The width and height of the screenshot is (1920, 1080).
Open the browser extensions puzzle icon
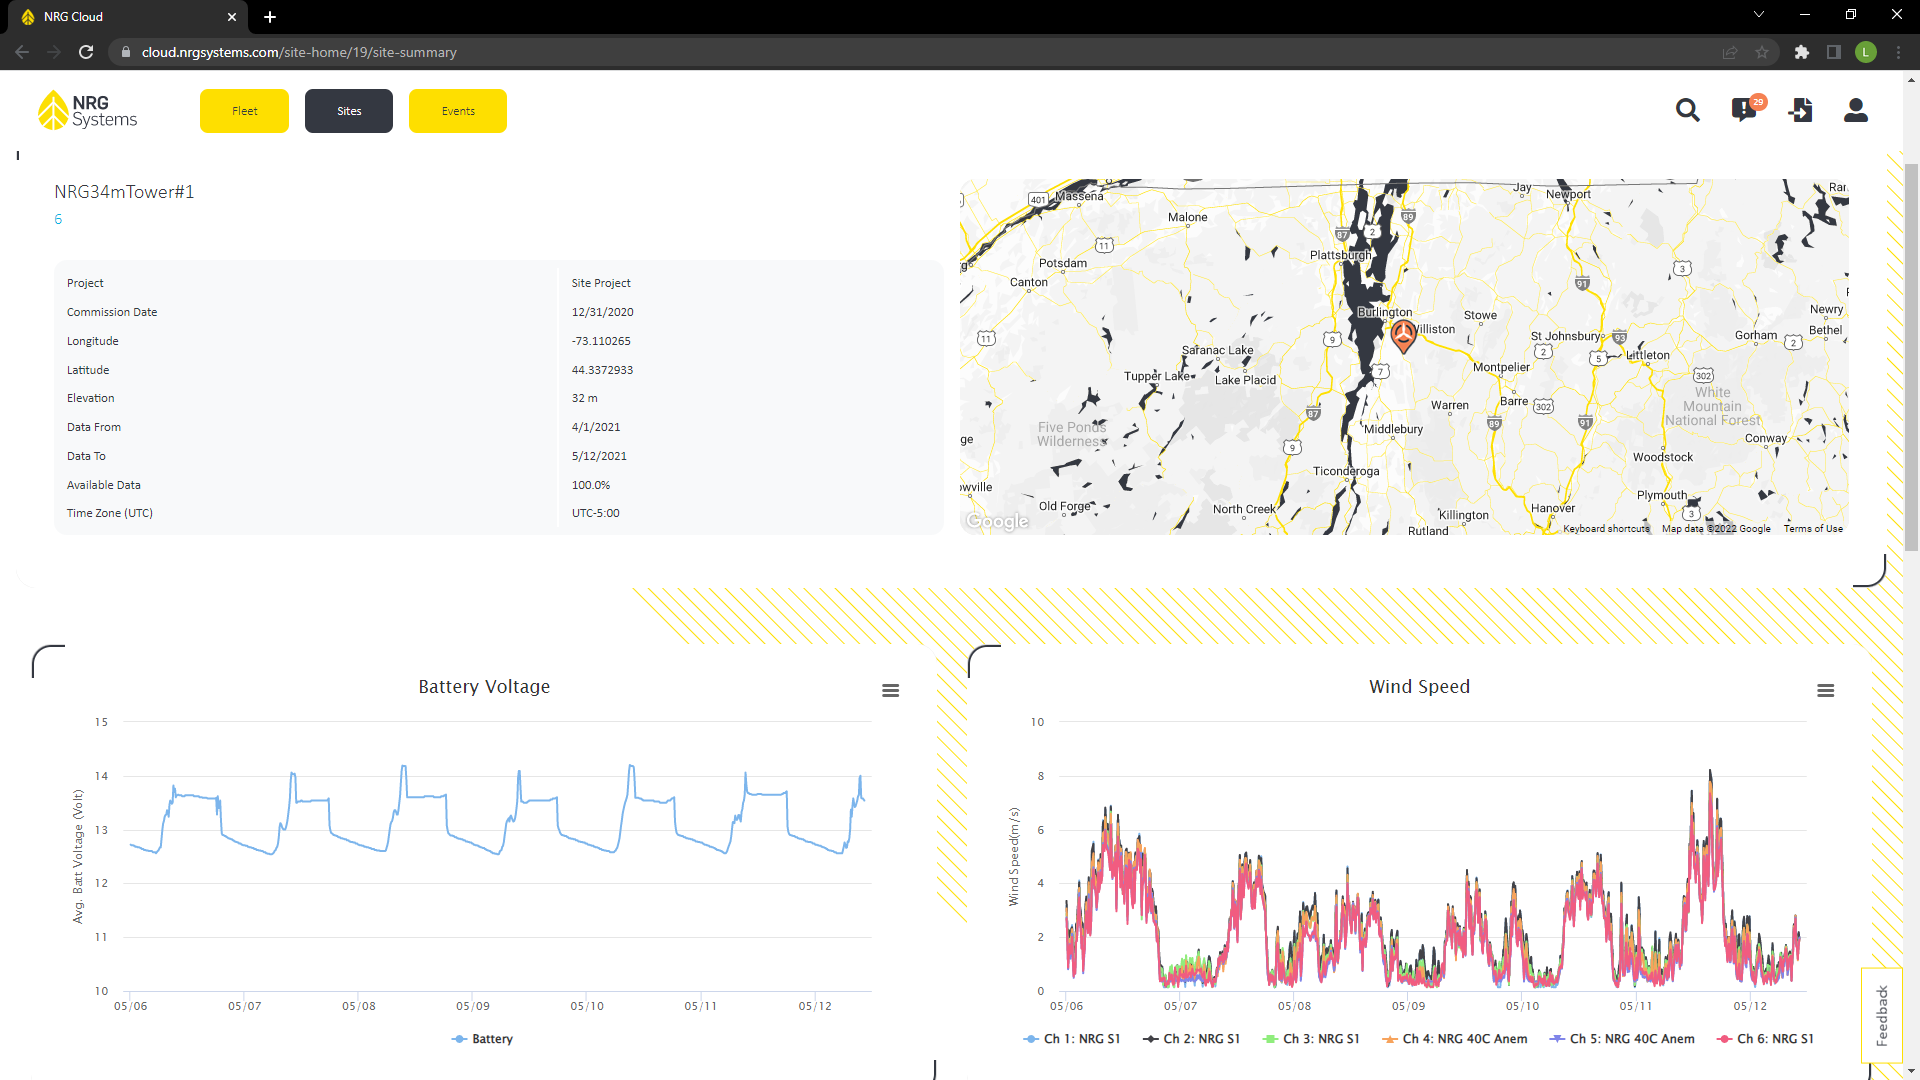(1802, 52)
